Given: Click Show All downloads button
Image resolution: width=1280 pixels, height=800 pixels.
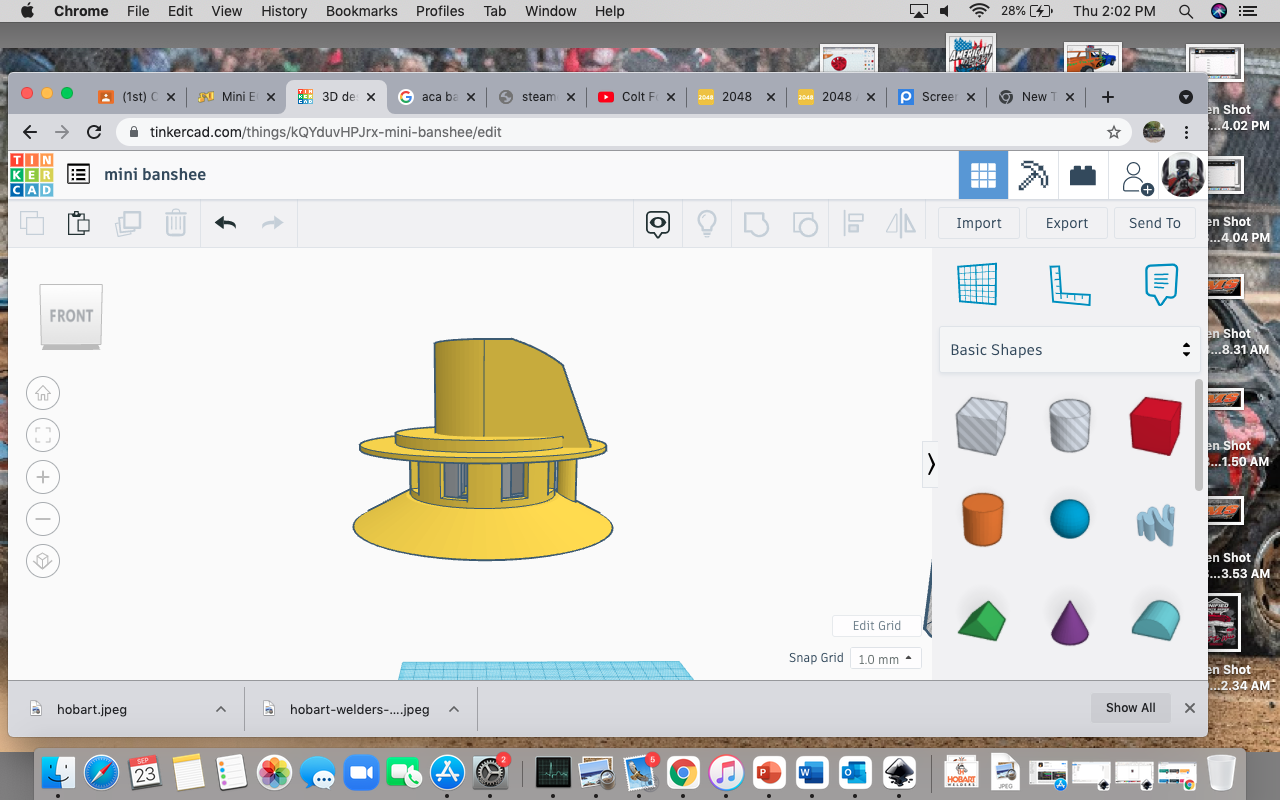Looking at the screenshot, I should [x=1131, y=708].
